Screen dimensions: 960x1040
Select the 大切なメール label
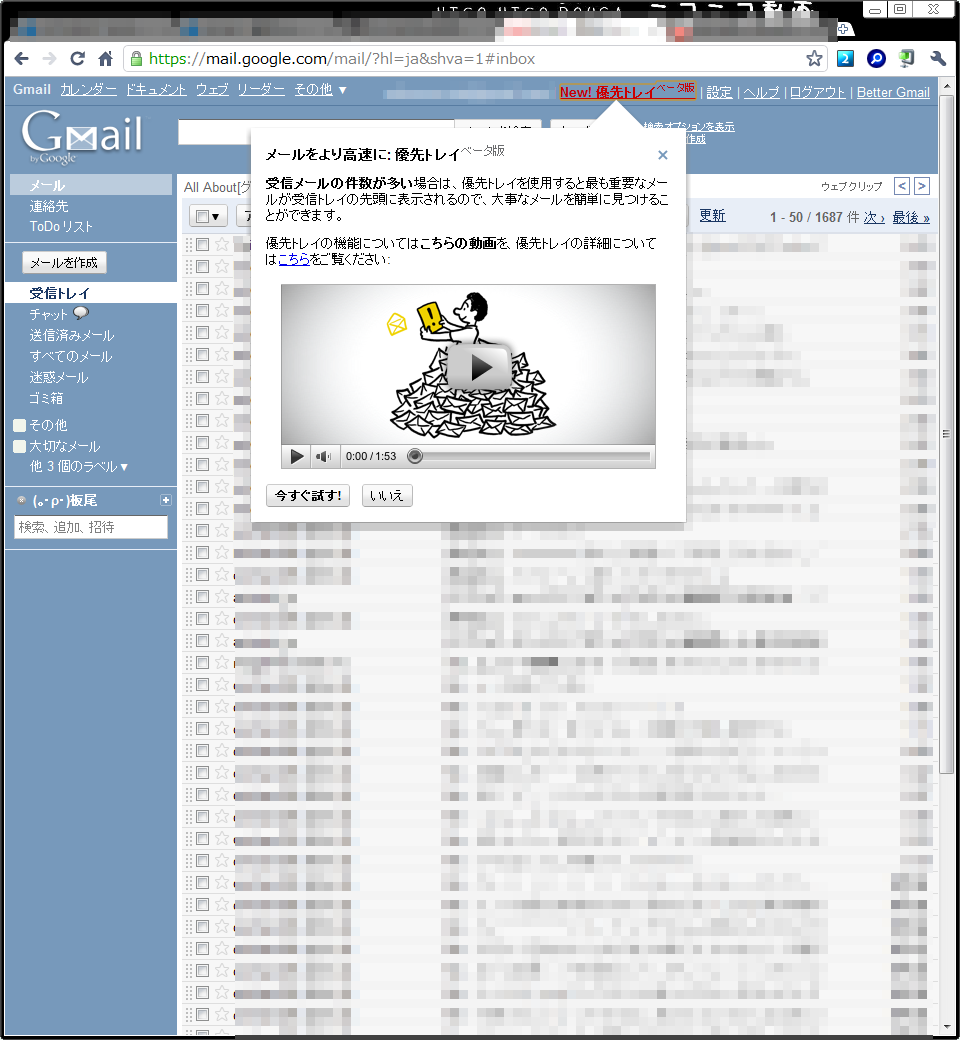click(x=65, y=446)
